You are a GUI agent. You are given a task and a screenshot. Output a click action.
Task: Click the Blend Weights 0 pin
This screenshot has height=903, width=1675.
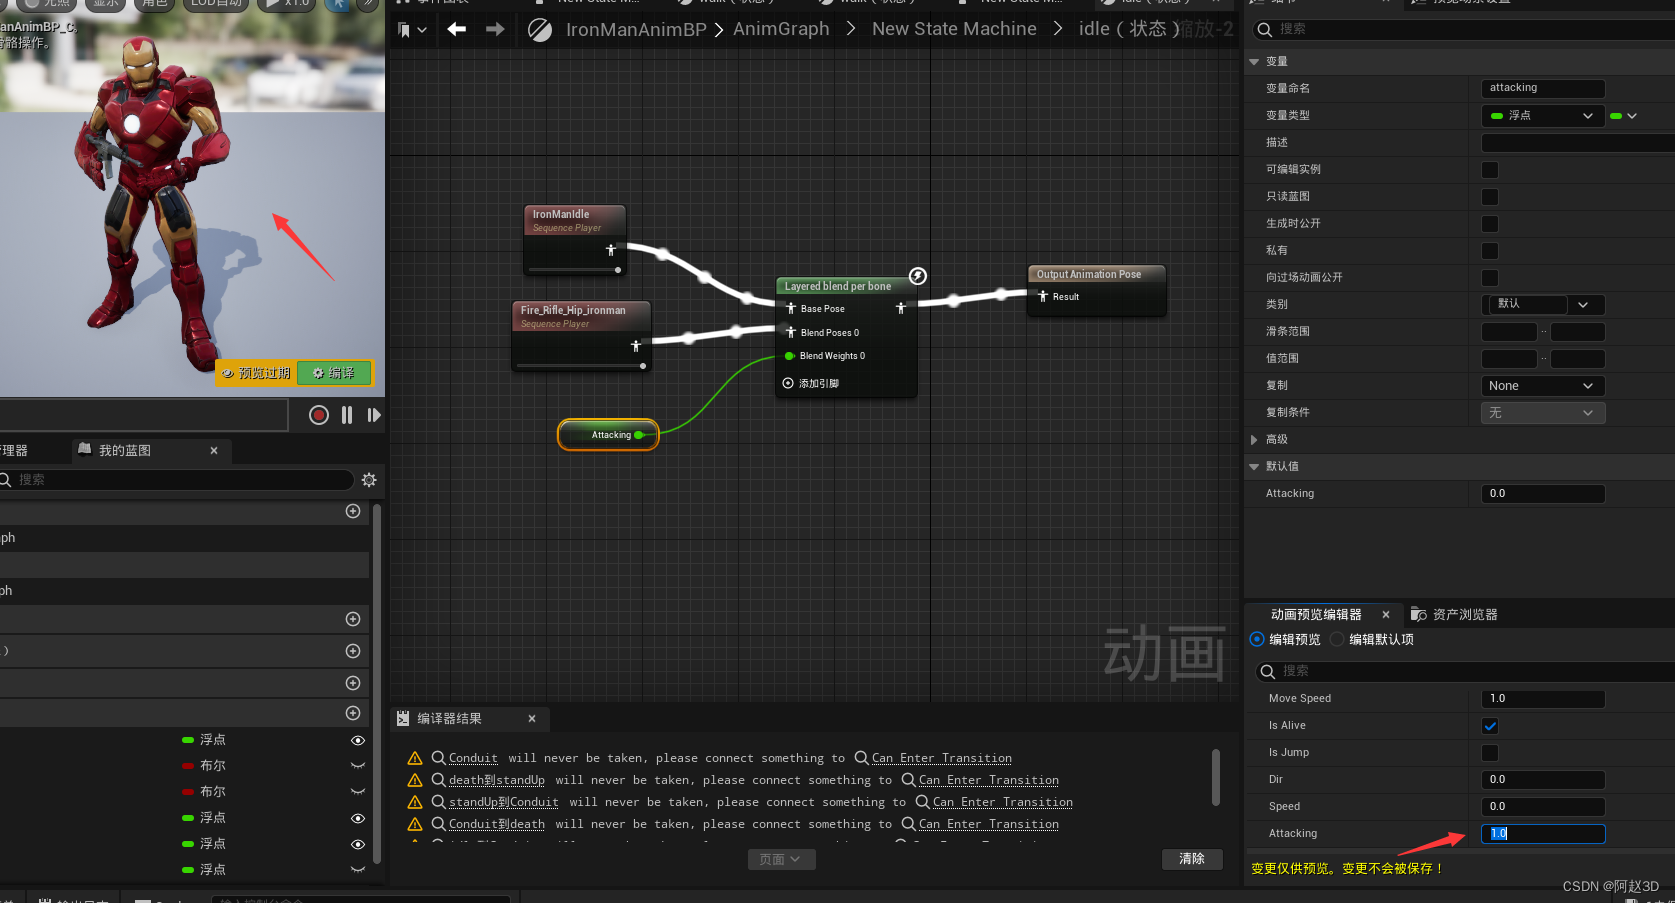click(790, 356)
